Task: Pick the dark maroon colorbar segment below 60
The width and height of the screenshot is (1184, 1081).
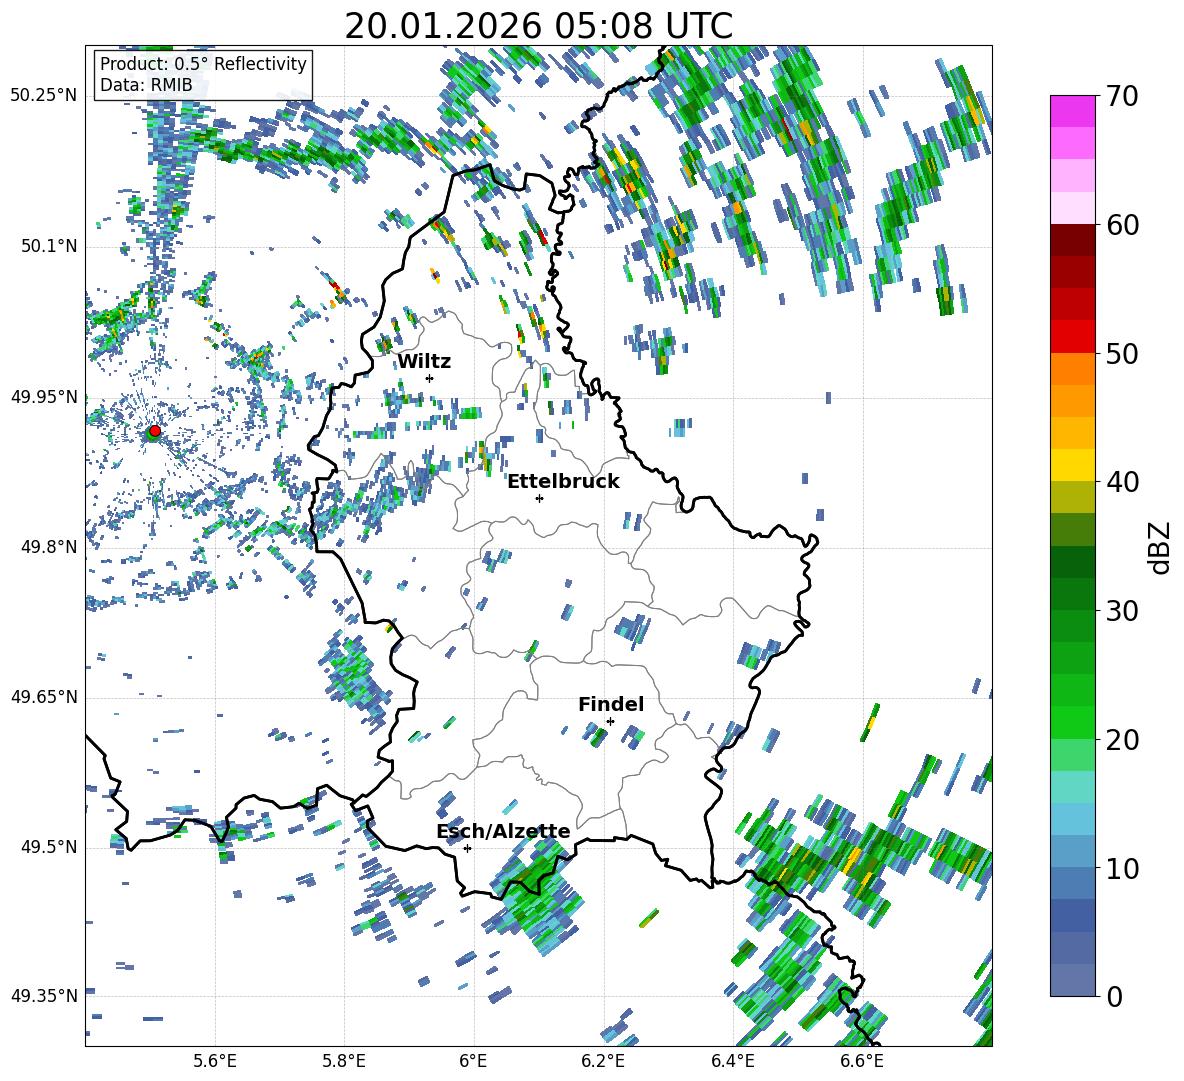Action: 1072,240
